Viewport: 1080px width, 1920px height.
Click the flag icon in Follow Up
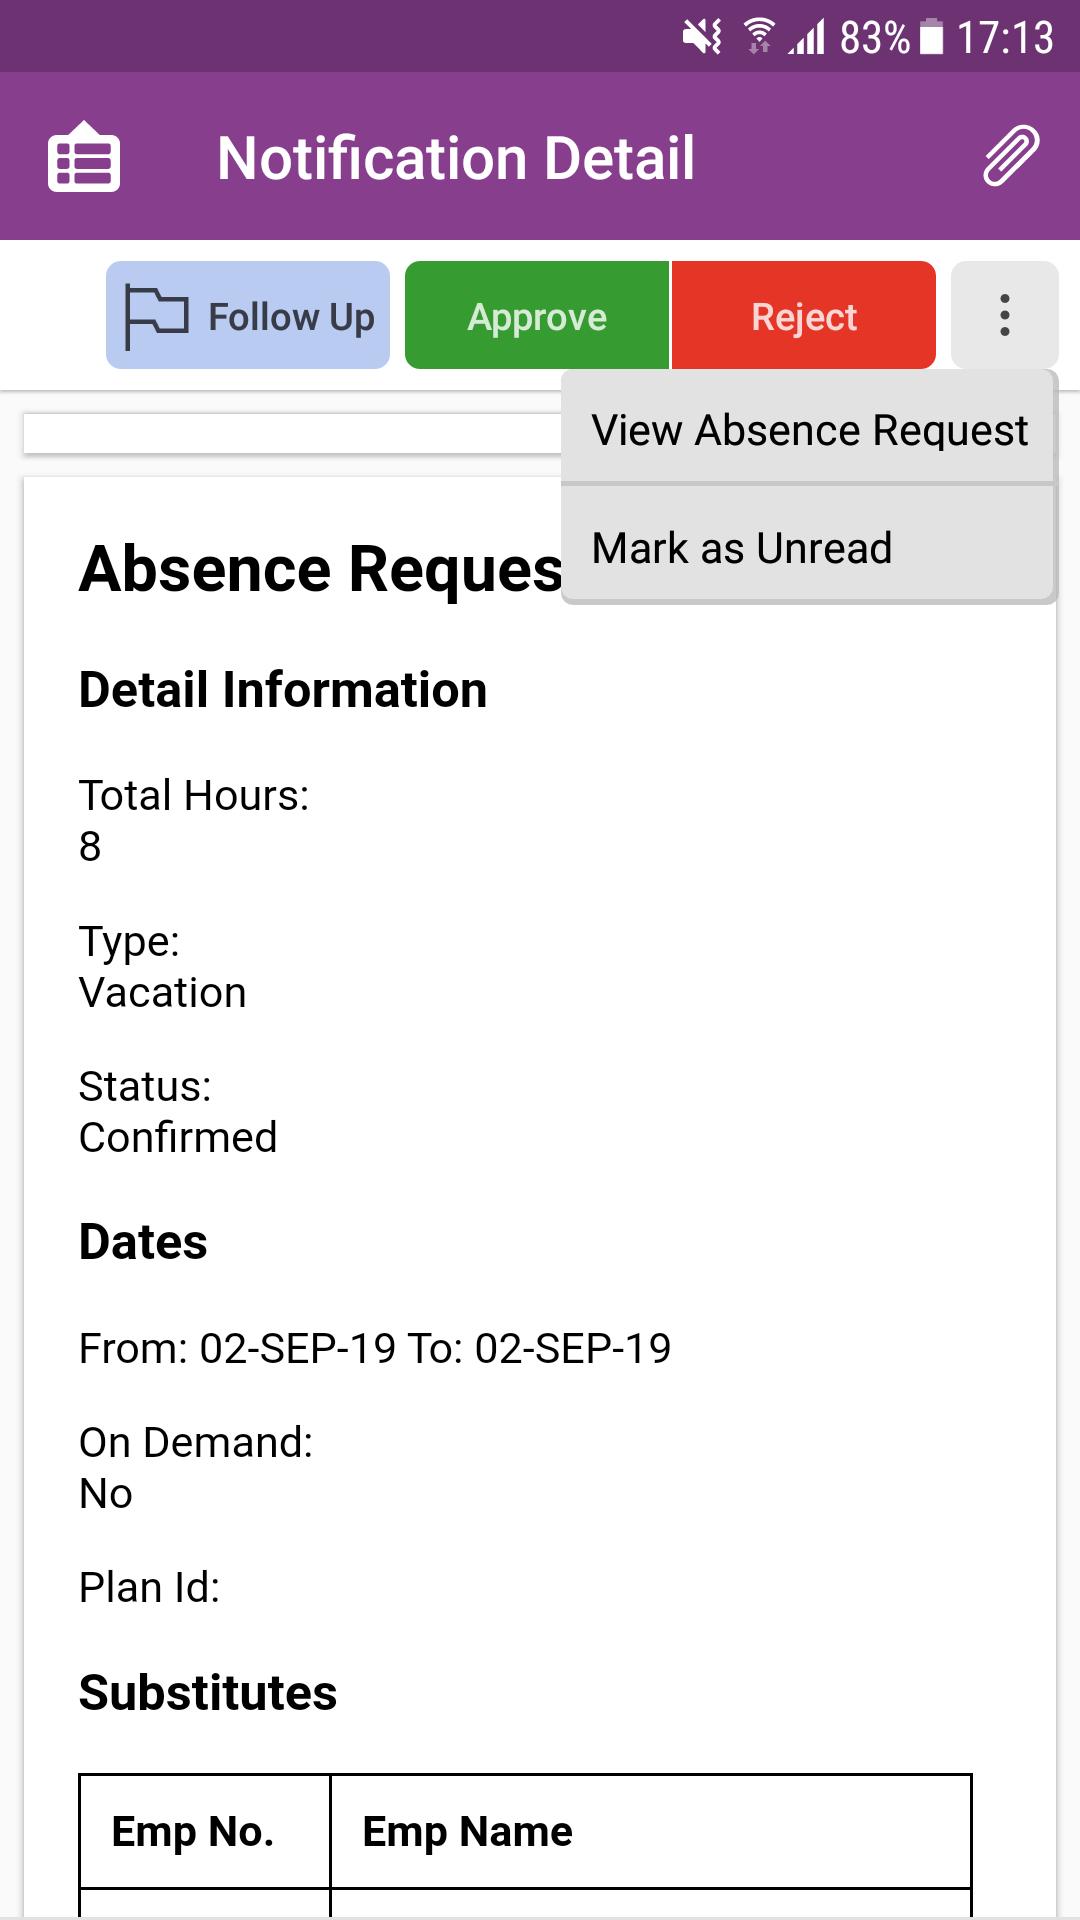pos(156,316)
